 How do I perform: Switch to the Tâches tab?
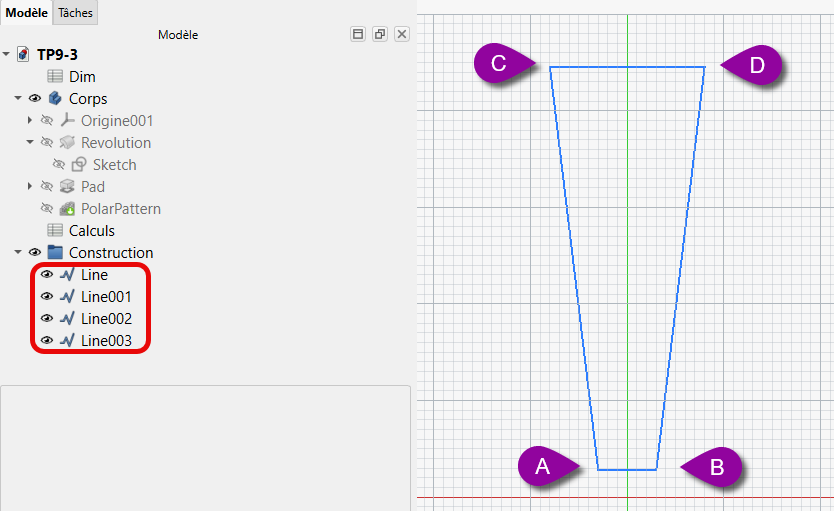click(x=75, y=12)
